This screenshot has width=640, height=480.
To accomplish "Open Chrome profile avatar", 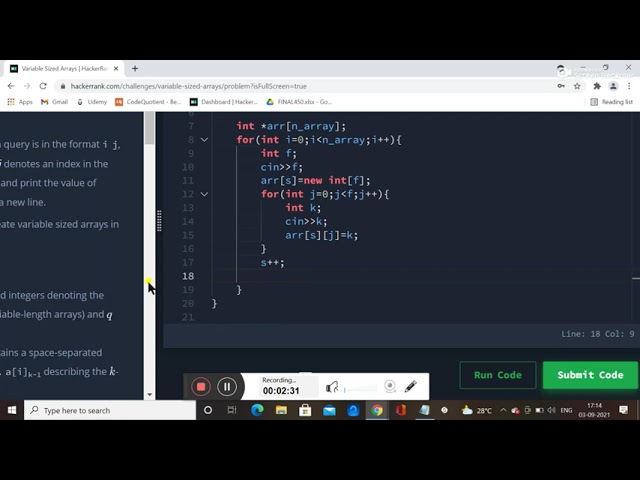I will pyautogui.click(x=613, y=86).
